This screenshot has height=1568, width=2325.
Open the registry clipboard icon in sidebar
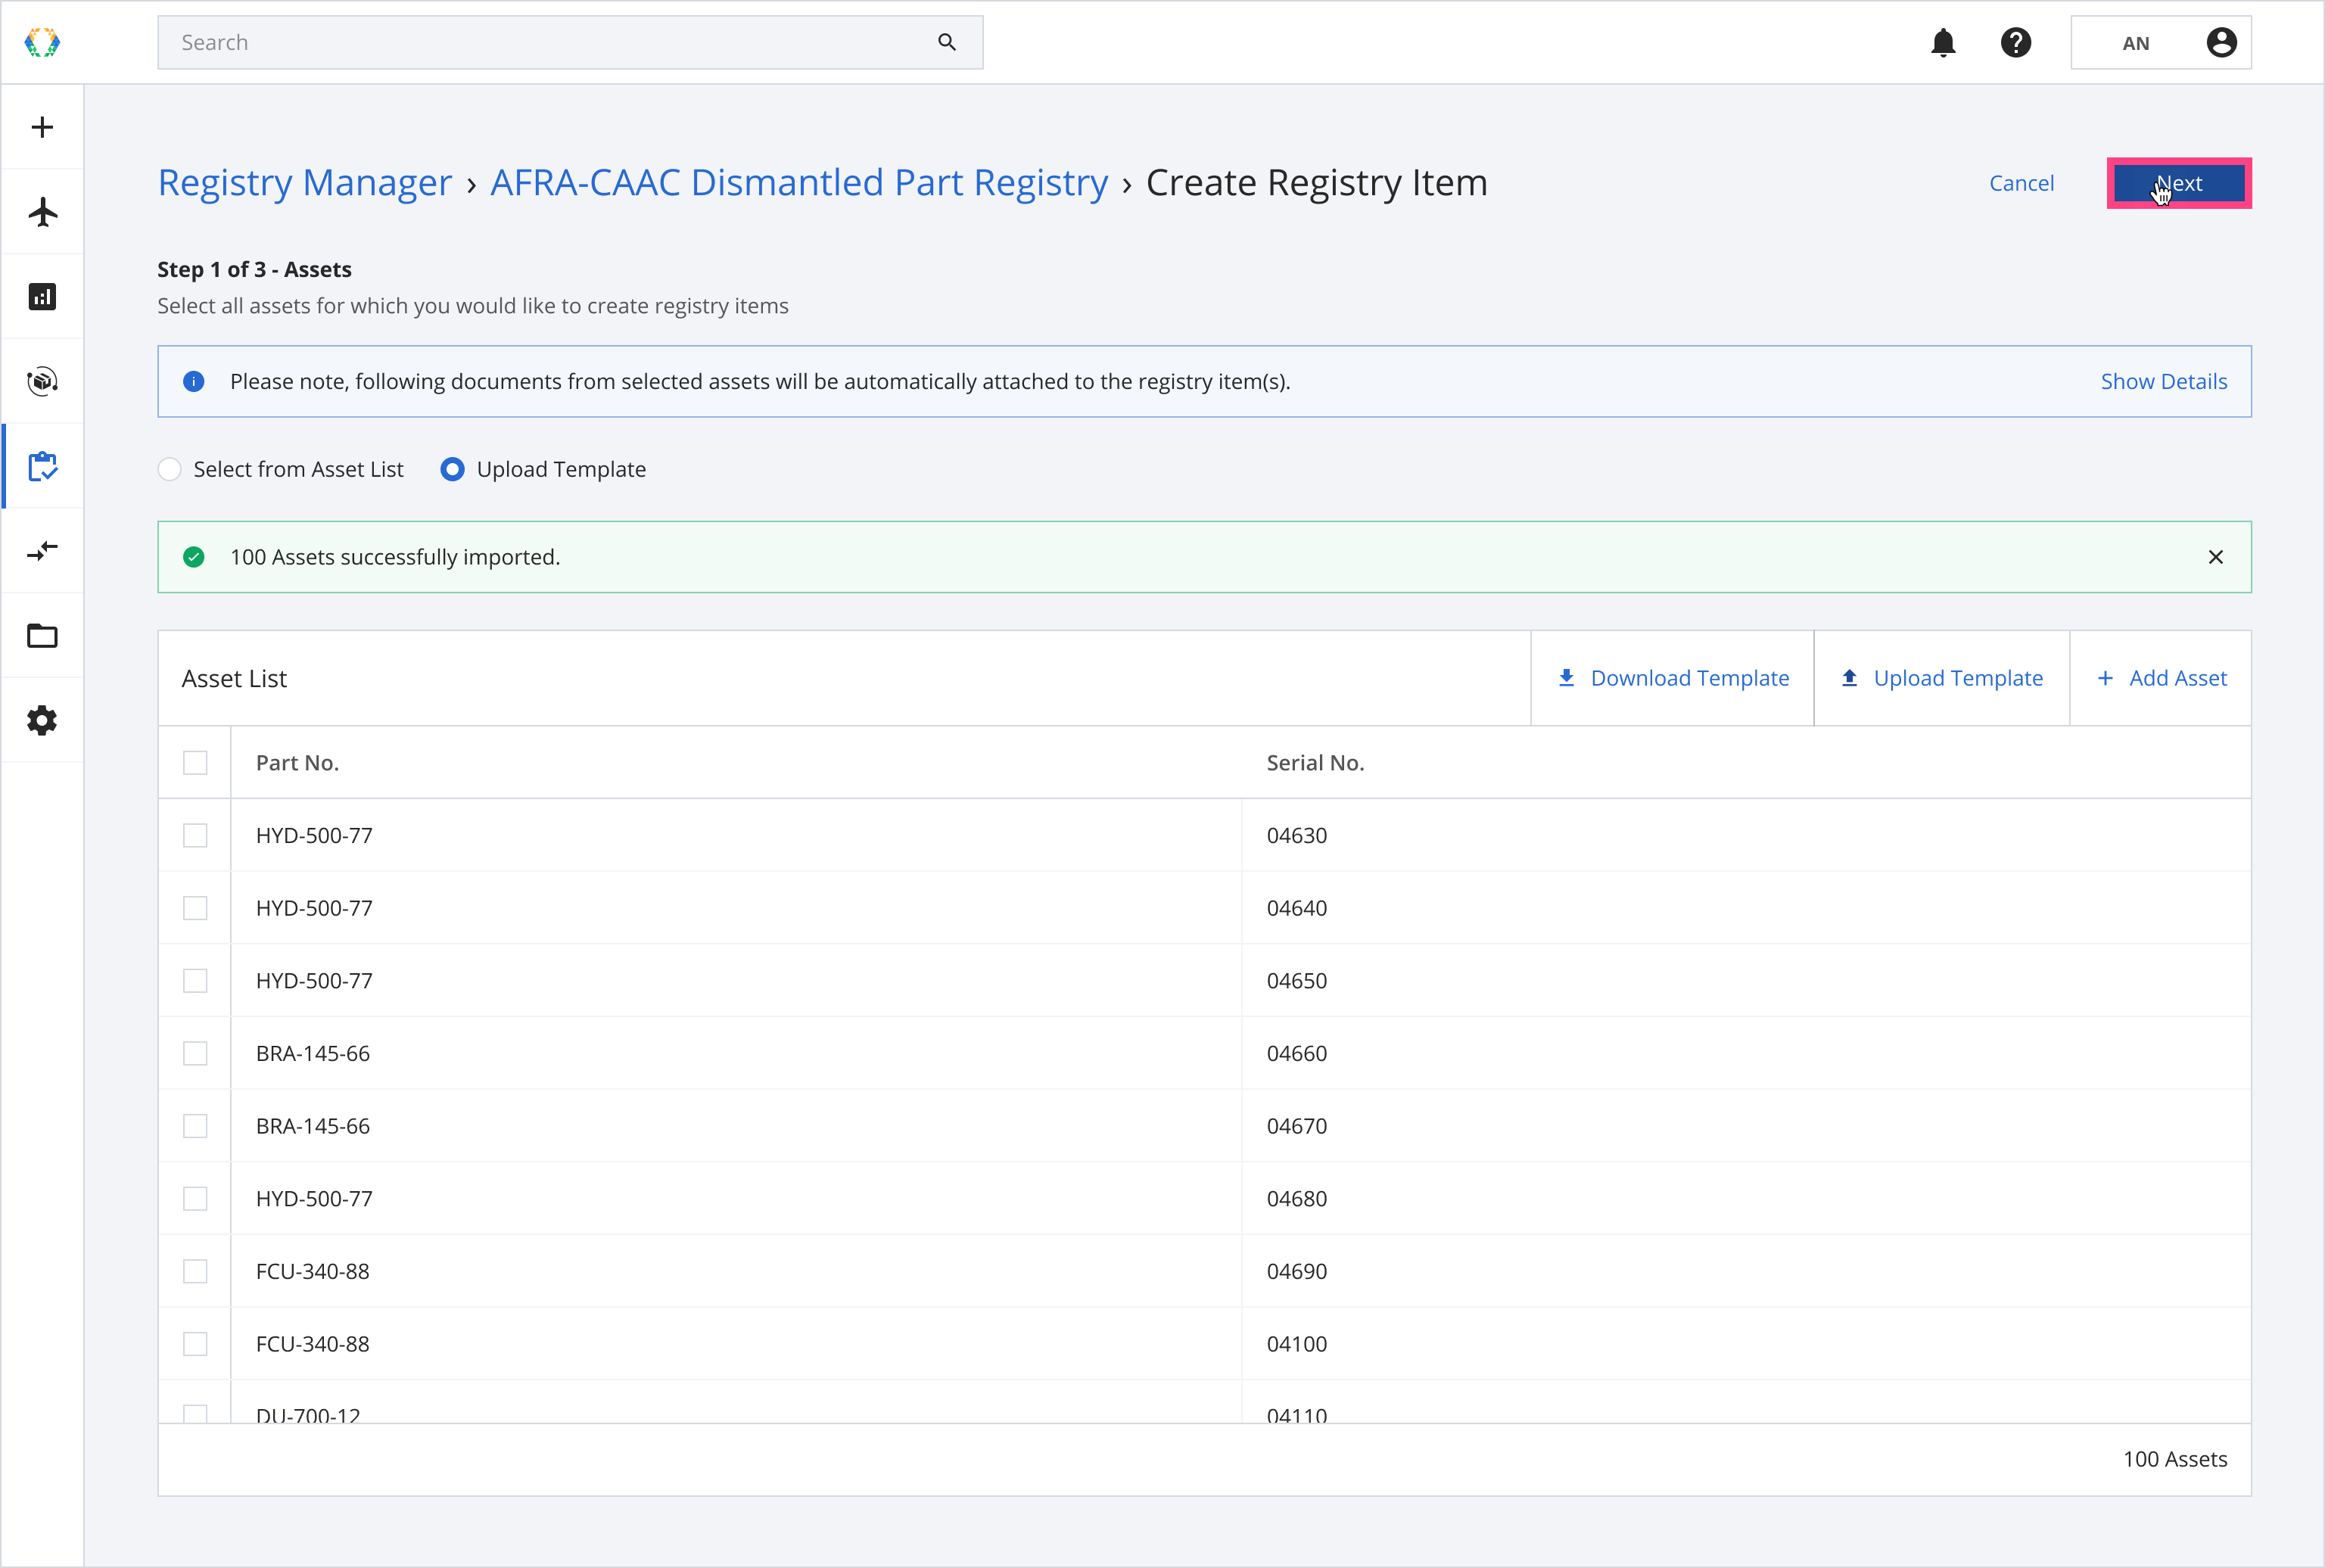click(42, 466)
